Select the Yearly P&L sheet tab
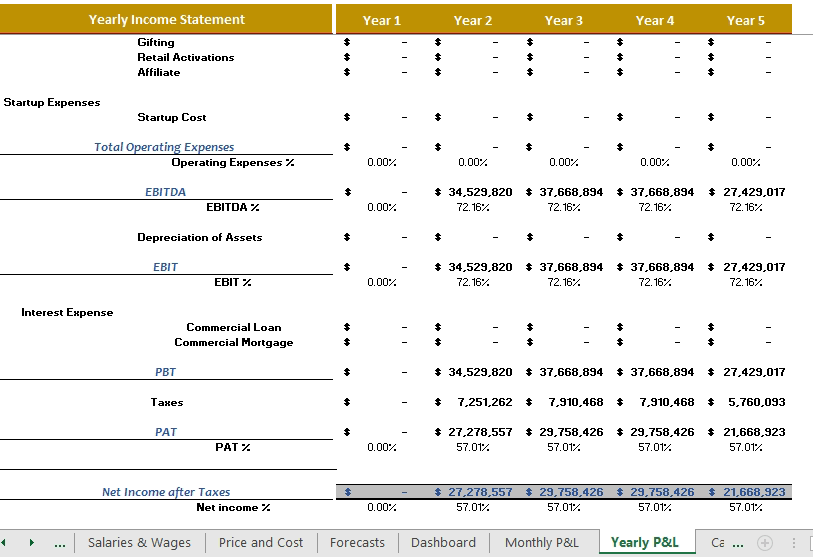Viewport: 813px width, 557px height. tap(644, 542)
